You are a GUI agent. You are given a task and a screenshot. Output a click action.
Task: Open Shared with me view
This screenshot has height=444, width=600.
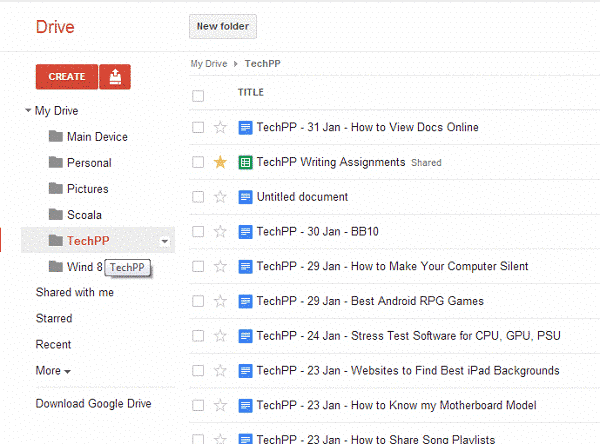[x=75, y=292]
